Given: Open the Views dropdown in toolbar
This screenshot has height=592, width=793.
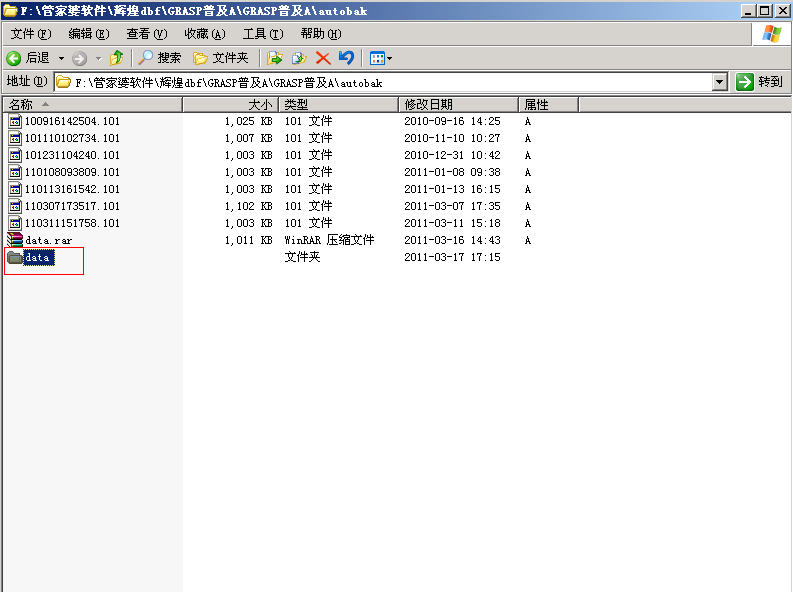Looking at the screenshot, I should 381,58.
